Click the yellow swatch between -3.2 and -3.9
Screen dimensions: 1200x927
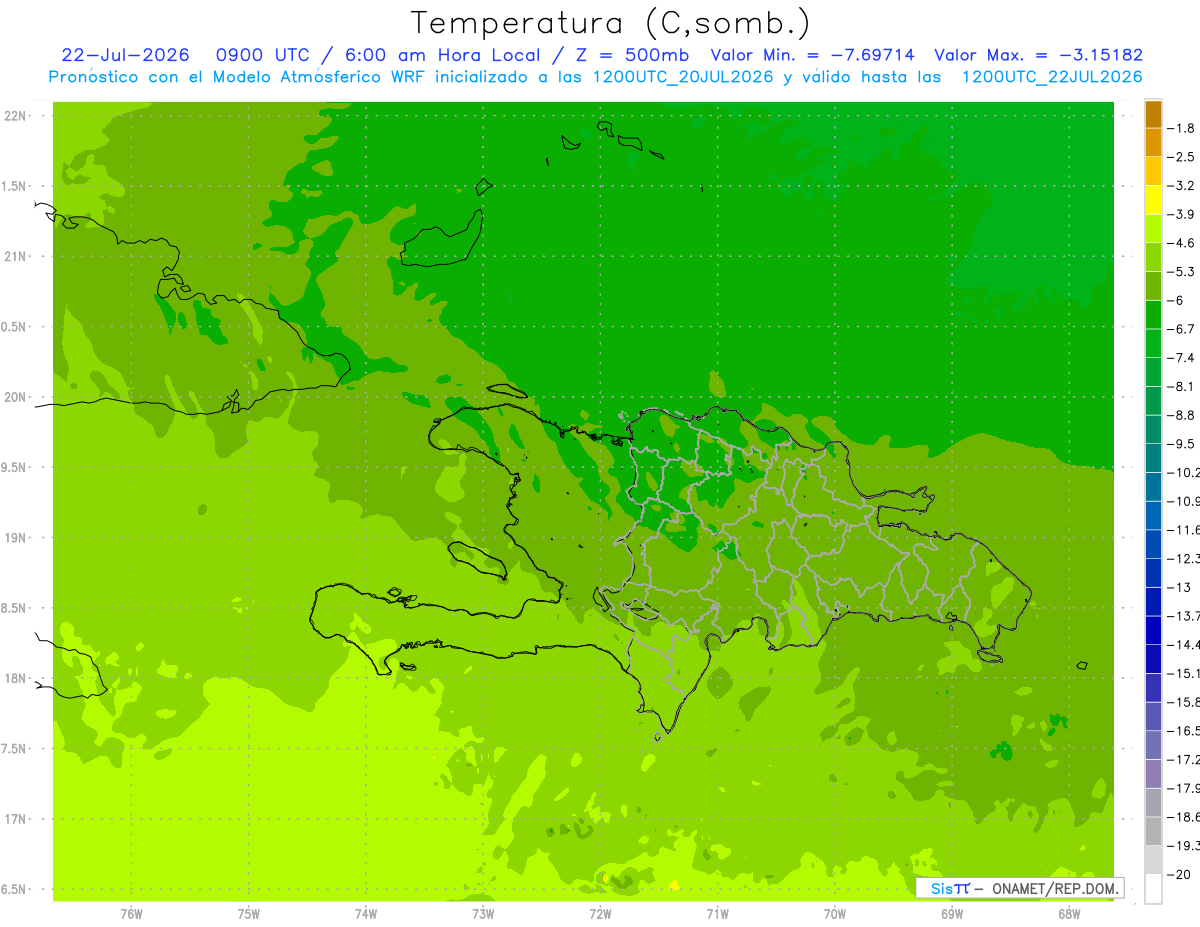pyautogui.click(x=1153, y=200)
